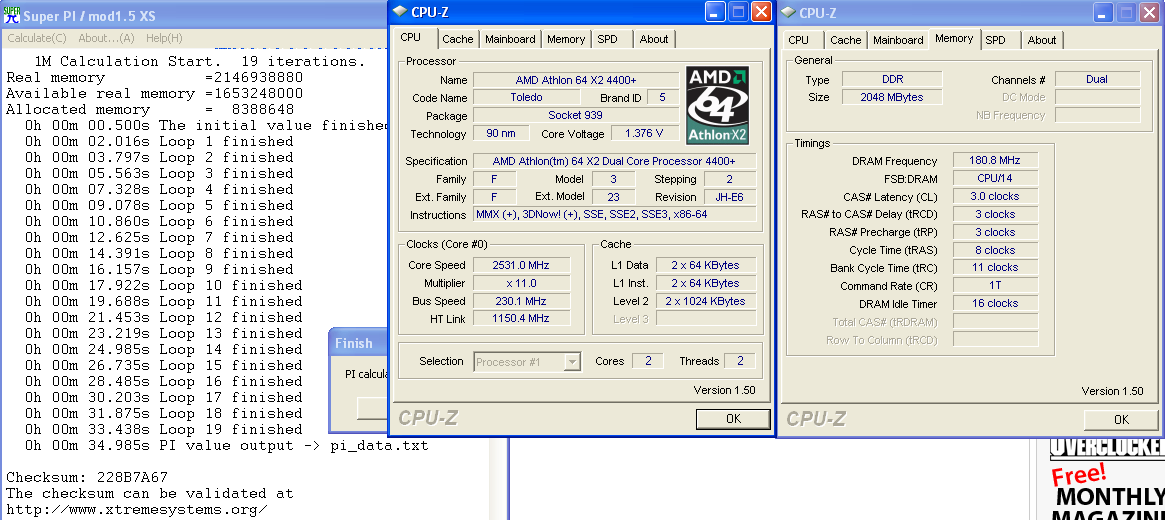Click the Package value Socket 939
Viewport: 1165px width, 520px height.
click(576, 116)
